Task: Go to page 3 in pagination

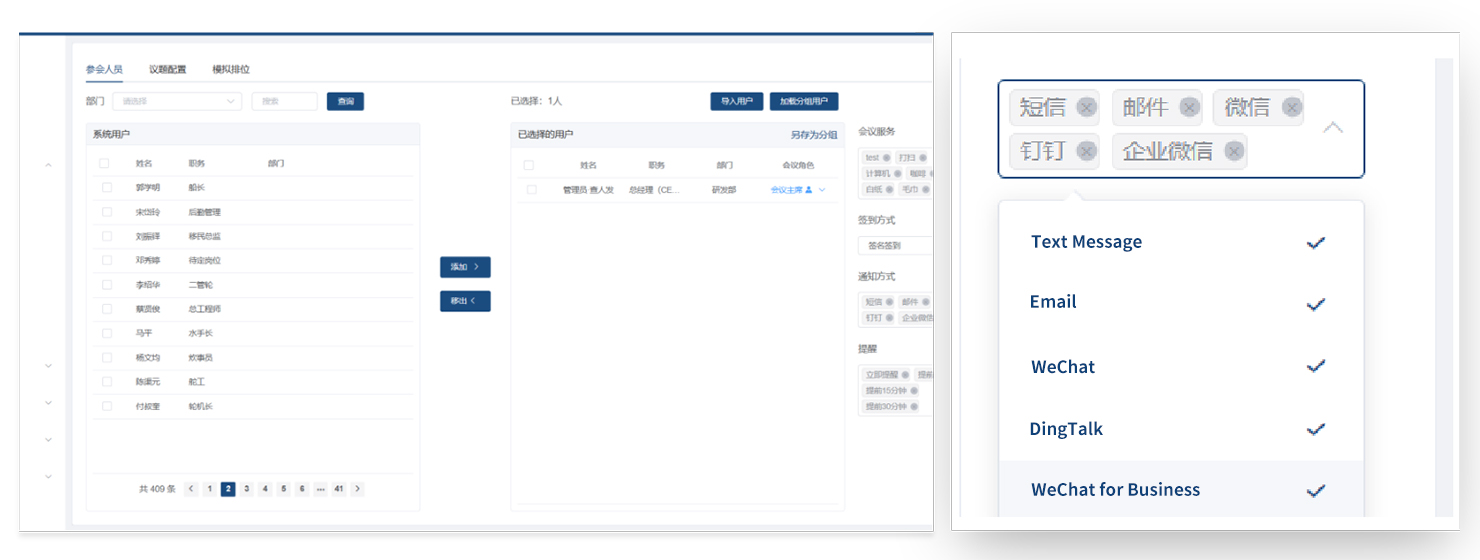Action: pyautogui.click(x=247, y=489)
